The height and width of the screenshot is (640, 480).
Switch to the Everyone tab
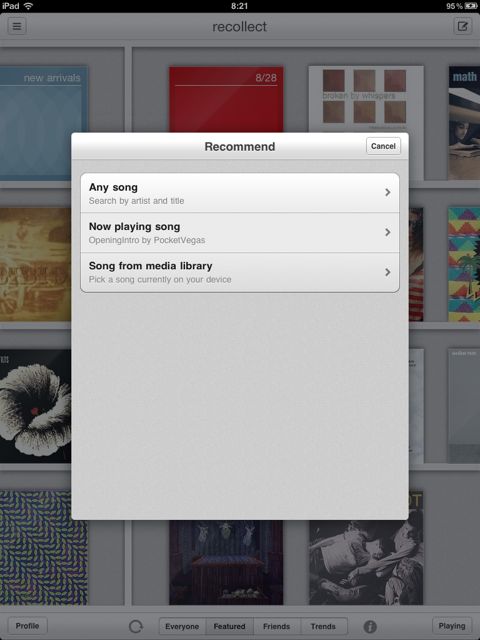coord(182,626)
